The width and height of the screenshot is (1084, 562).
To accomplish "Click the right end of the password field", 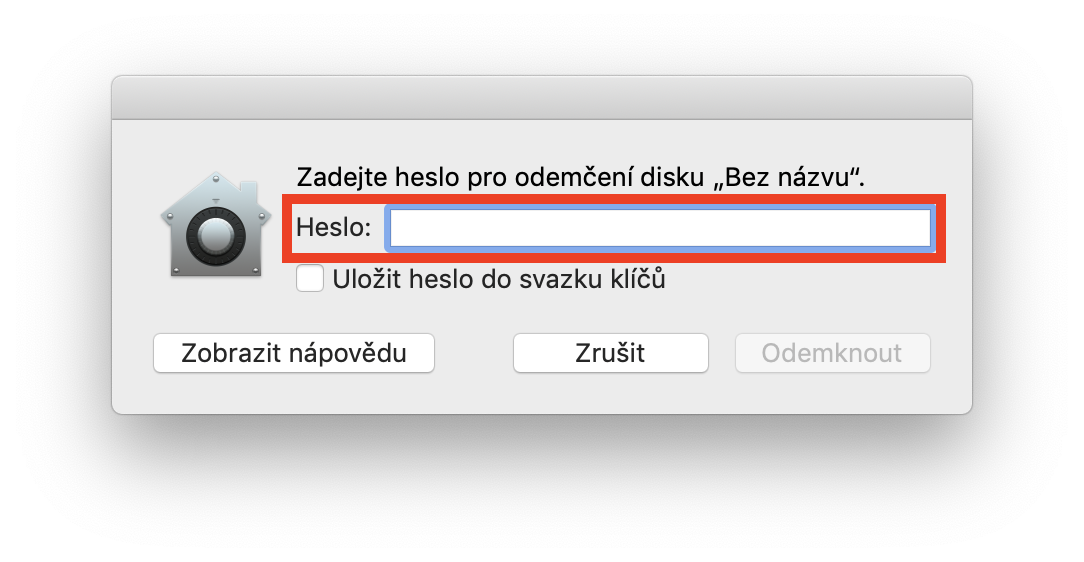I will 915,229.
